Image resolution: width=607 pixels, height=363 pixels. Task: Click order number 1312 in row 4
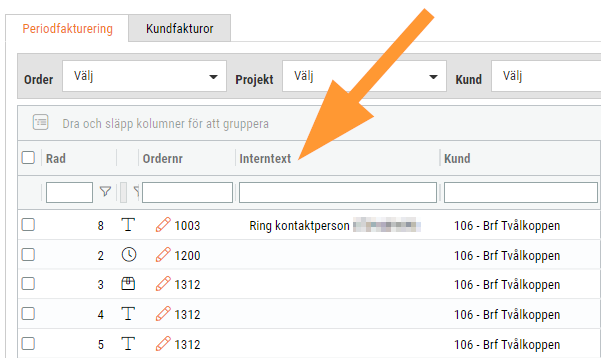pyautogui.click(x=187, y=315)
